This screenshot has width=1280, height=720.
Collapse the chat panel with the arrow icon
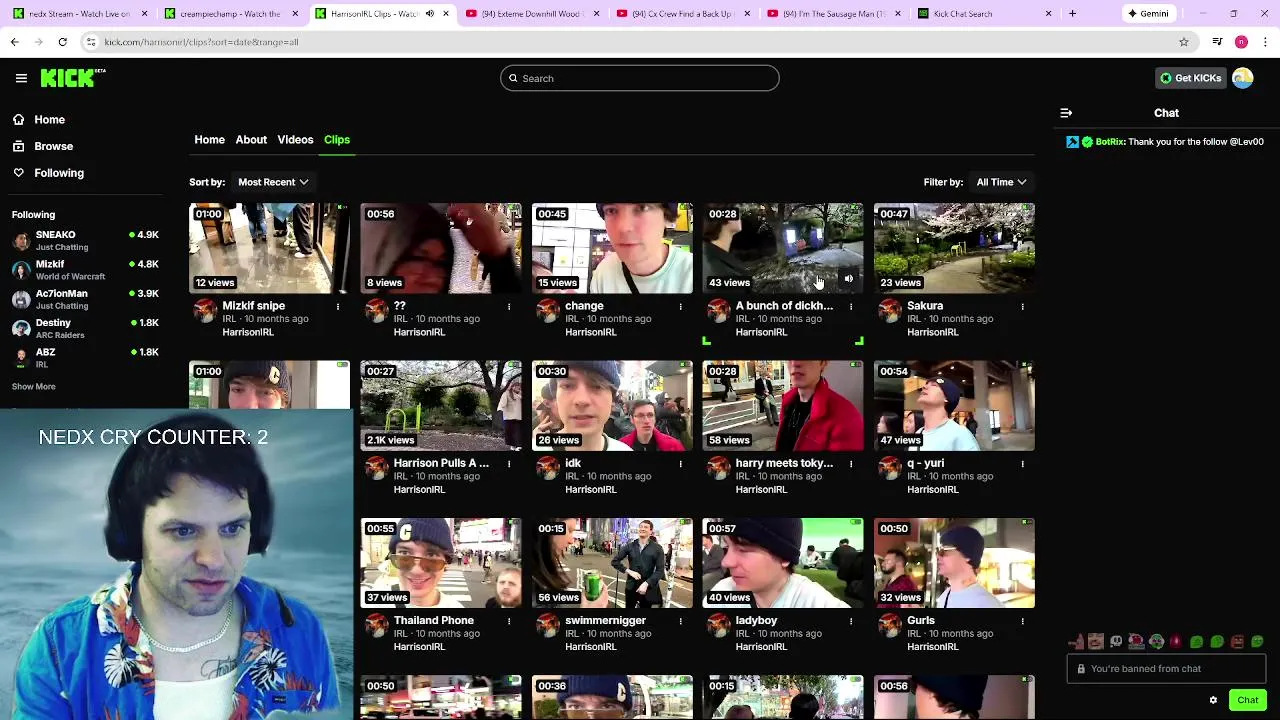[1066, 113]
